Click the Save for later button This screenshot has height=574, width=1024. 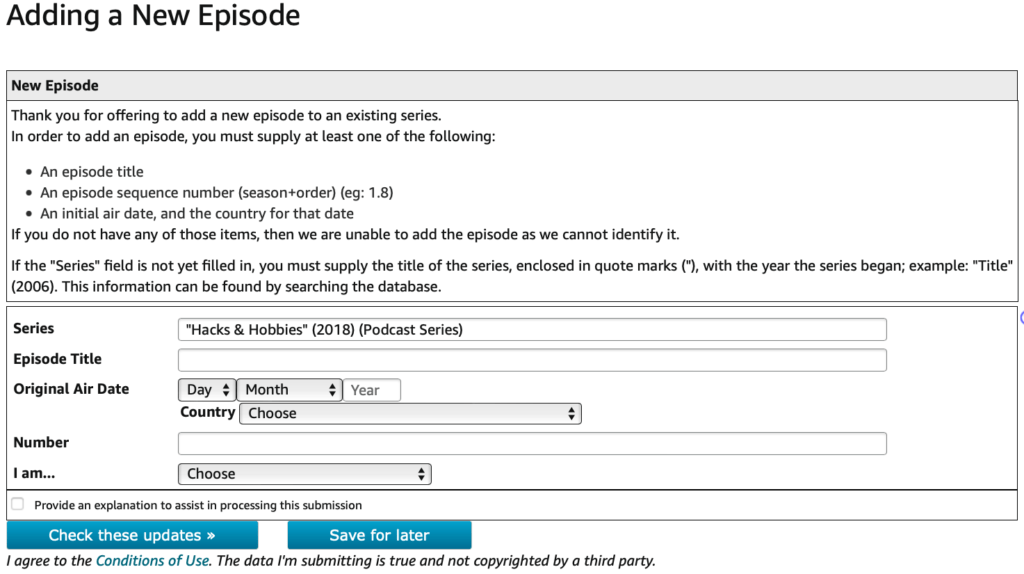point(379,535)
